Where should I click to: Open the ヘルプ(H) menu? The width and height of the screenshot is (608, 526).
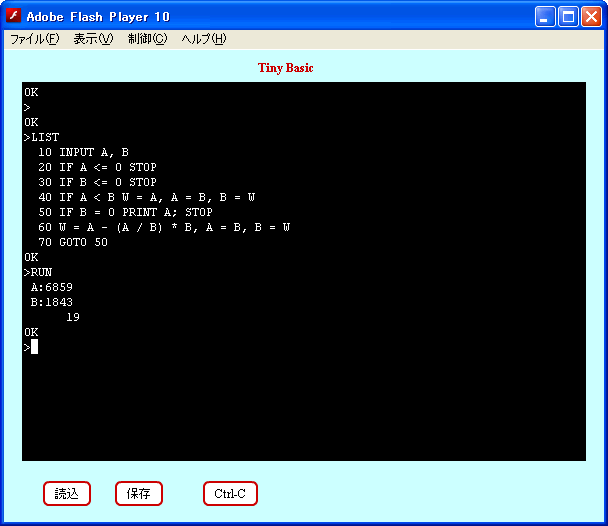pyautogui.click(x=204, y=39)
